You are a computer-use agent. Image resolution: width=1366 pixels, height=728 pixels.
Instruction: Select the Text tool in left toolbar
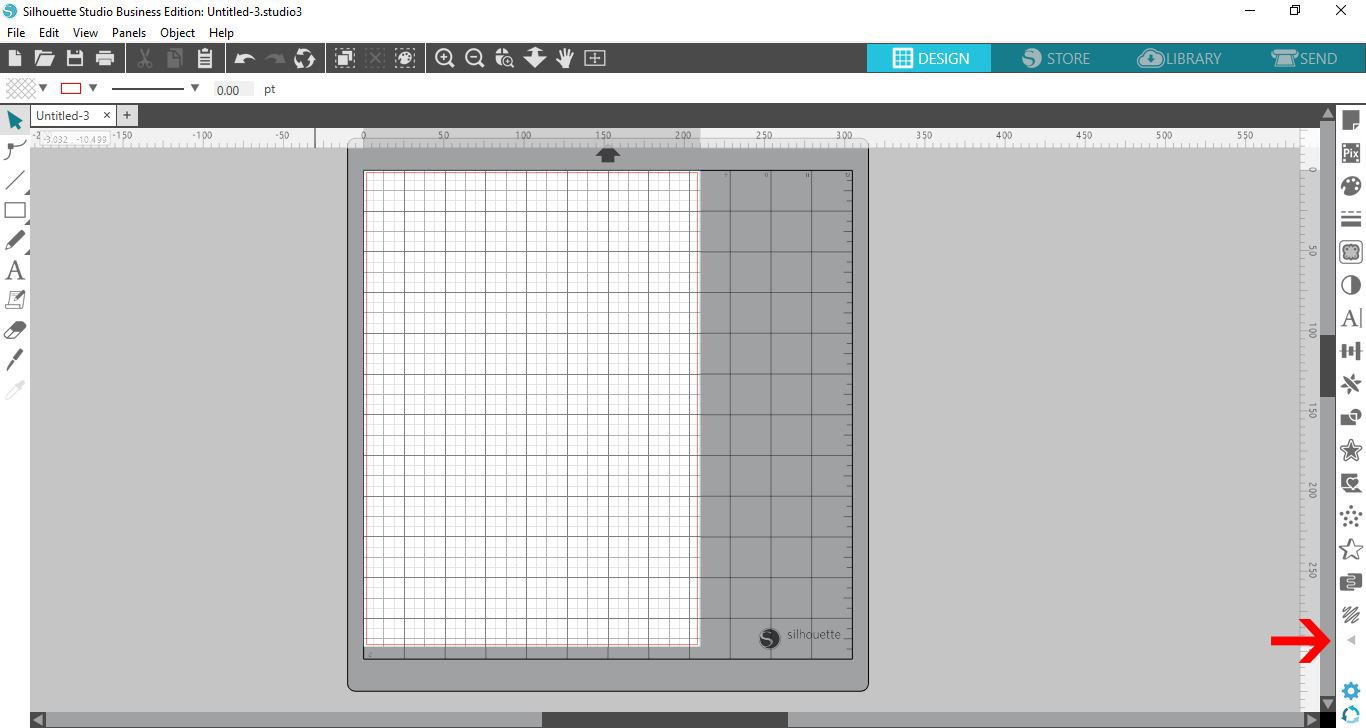coord(15,270)
